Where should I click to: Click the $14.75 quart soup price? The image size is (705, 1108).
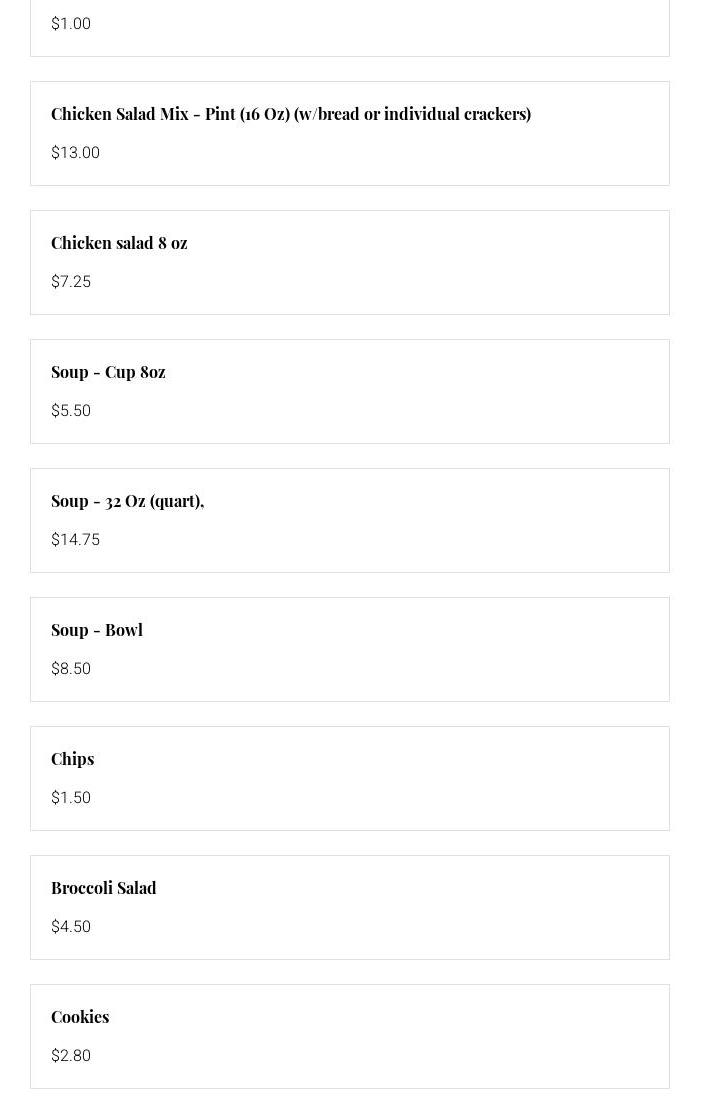click(x=75, y=540)
